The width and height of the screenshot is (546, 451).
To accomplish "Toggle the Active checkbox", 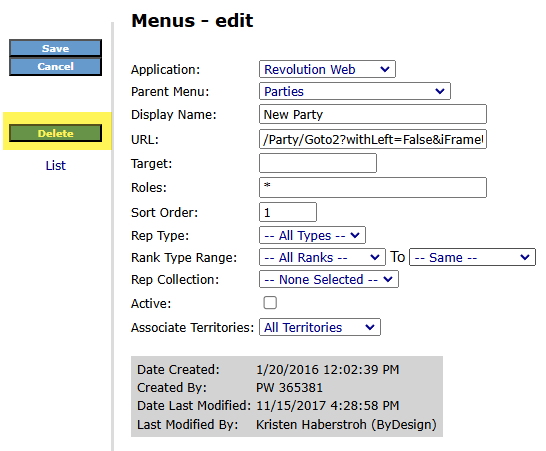I will point(270,303).
